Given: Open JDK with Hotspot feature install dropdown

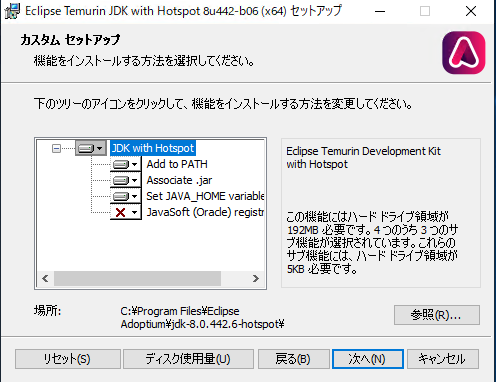Looking at the screenshot, I should pyautogui.click(x=91, y=148).
